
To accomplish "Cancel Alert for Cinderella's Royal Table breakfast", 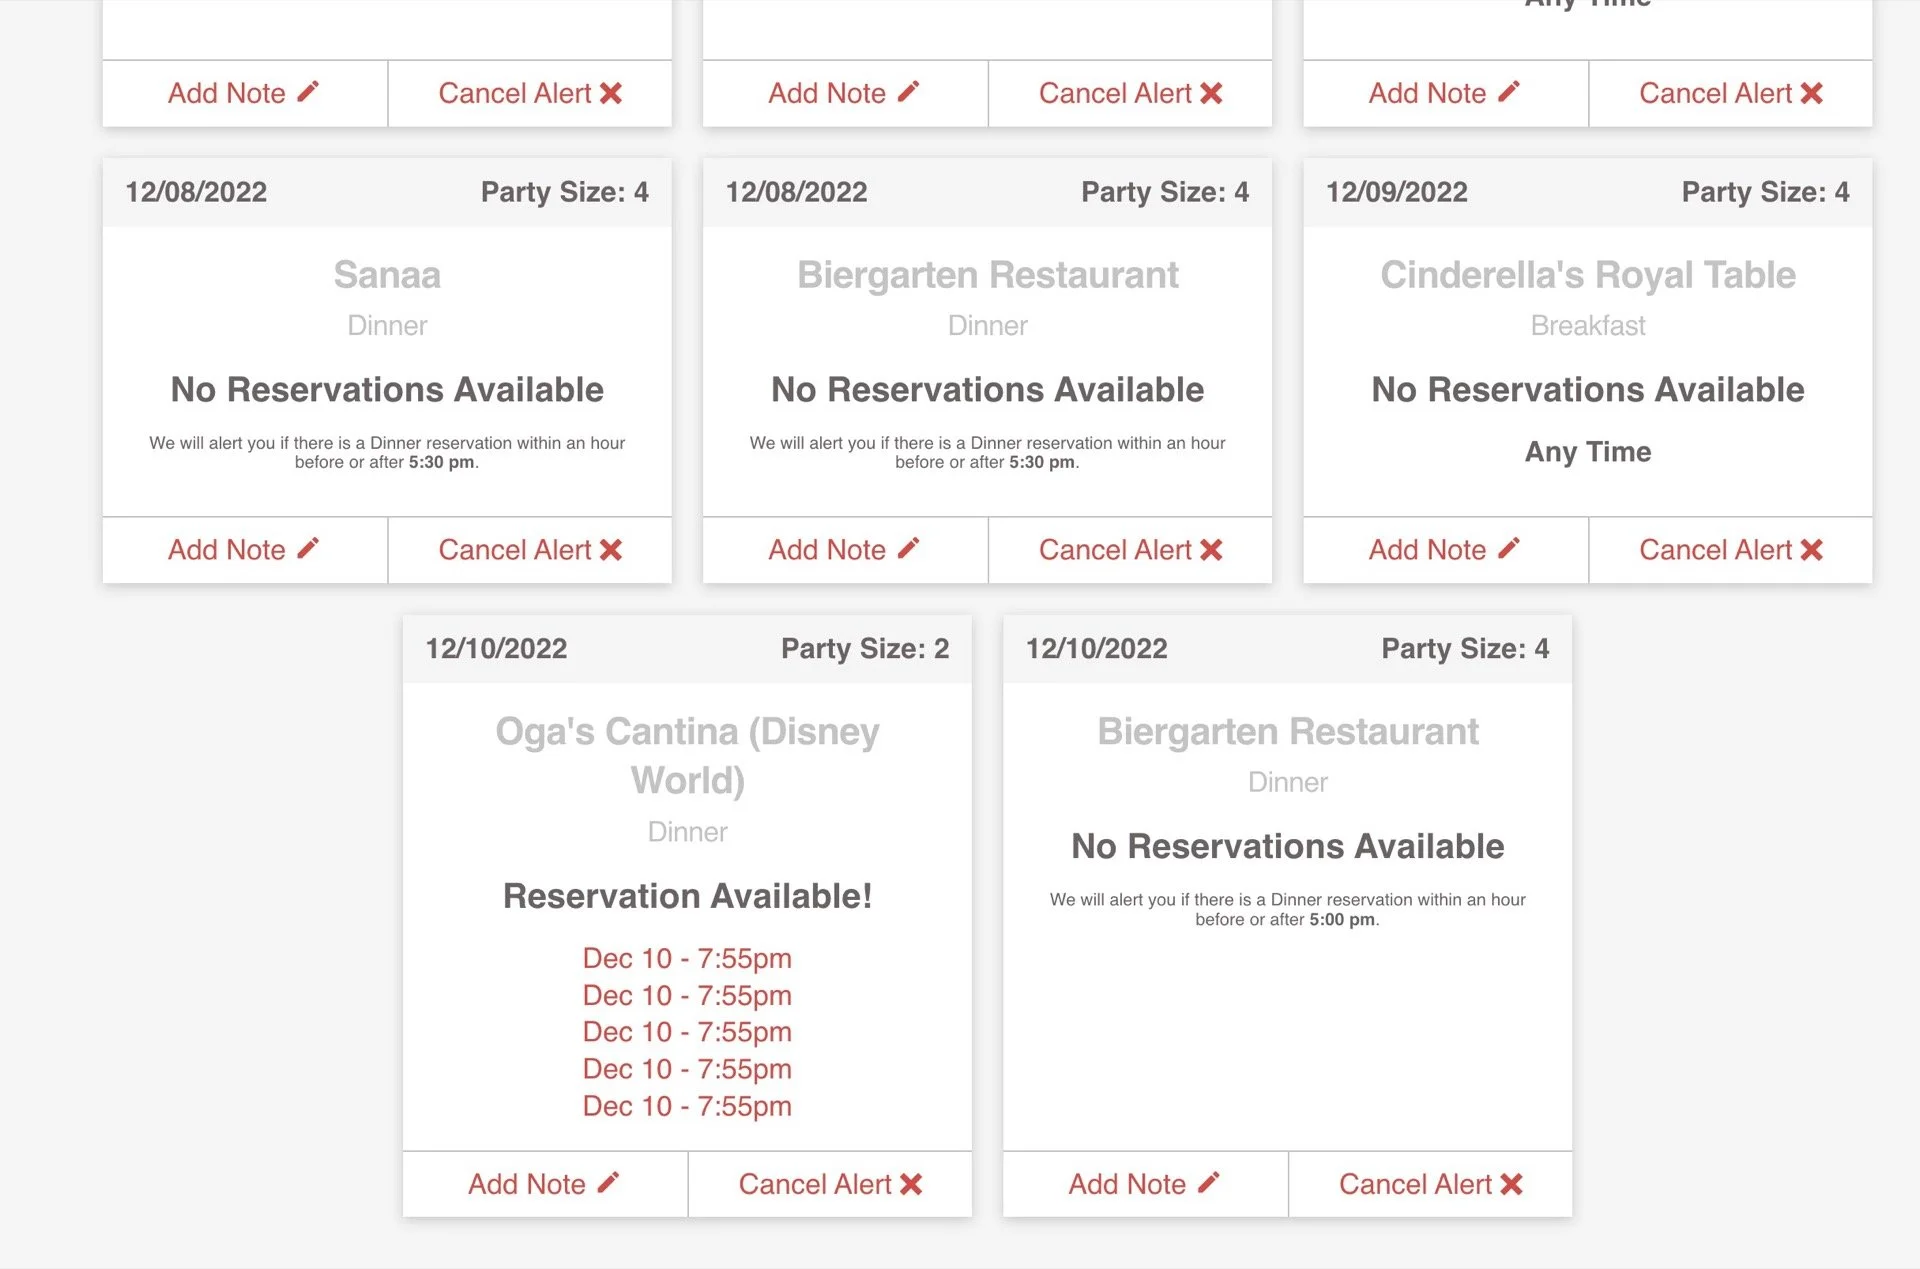I will point(1716,550).
